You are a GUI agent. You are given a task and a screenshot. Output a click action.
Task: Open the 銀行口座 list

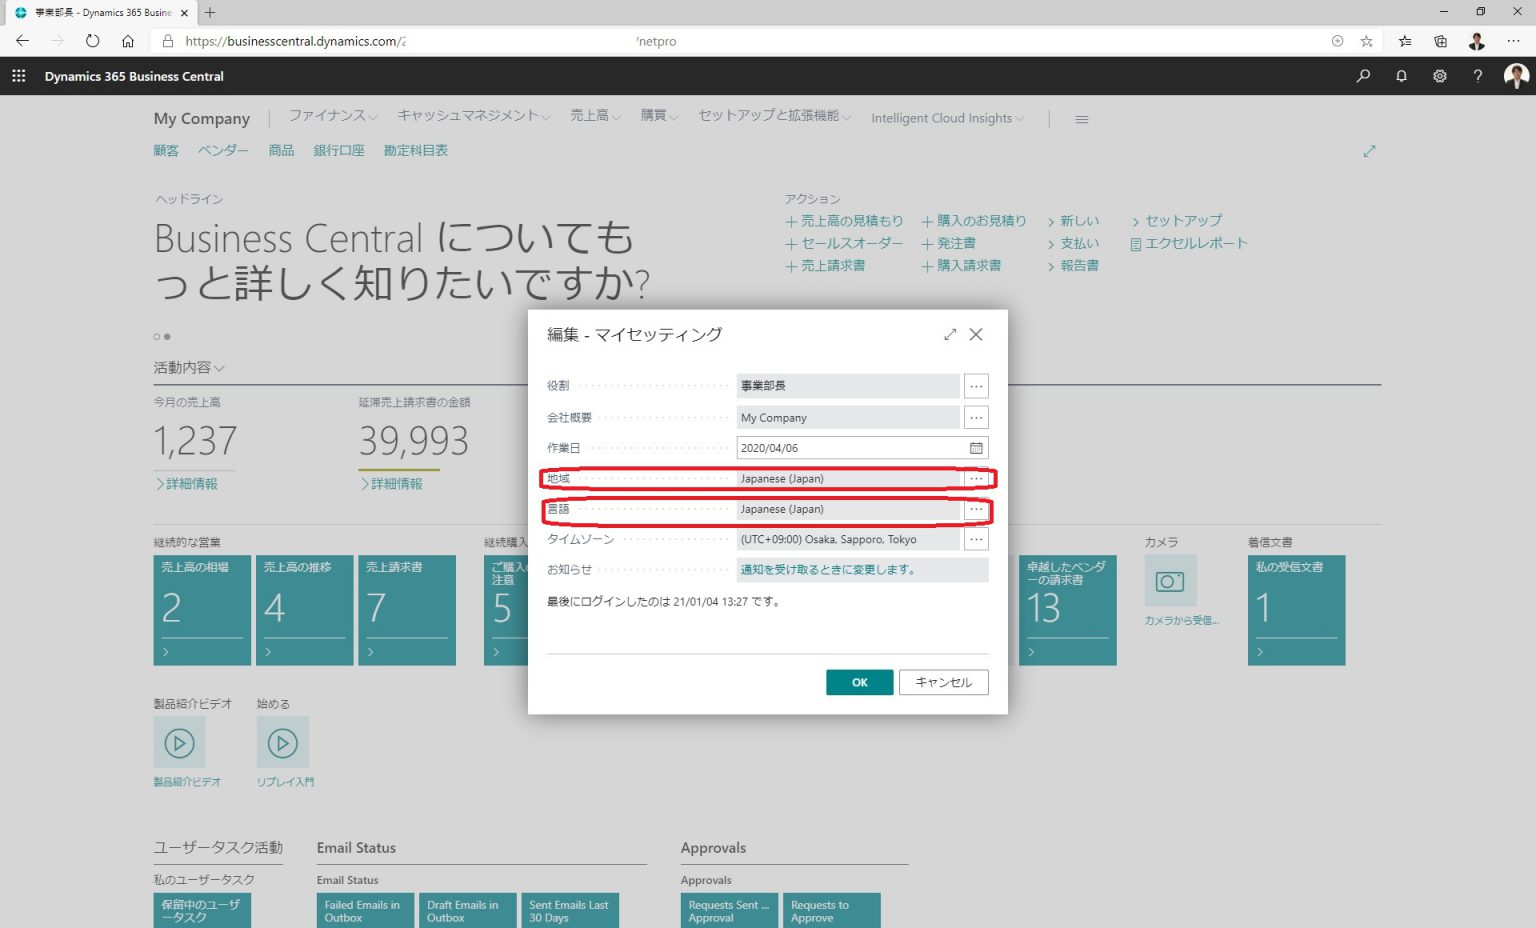point(339,151)
